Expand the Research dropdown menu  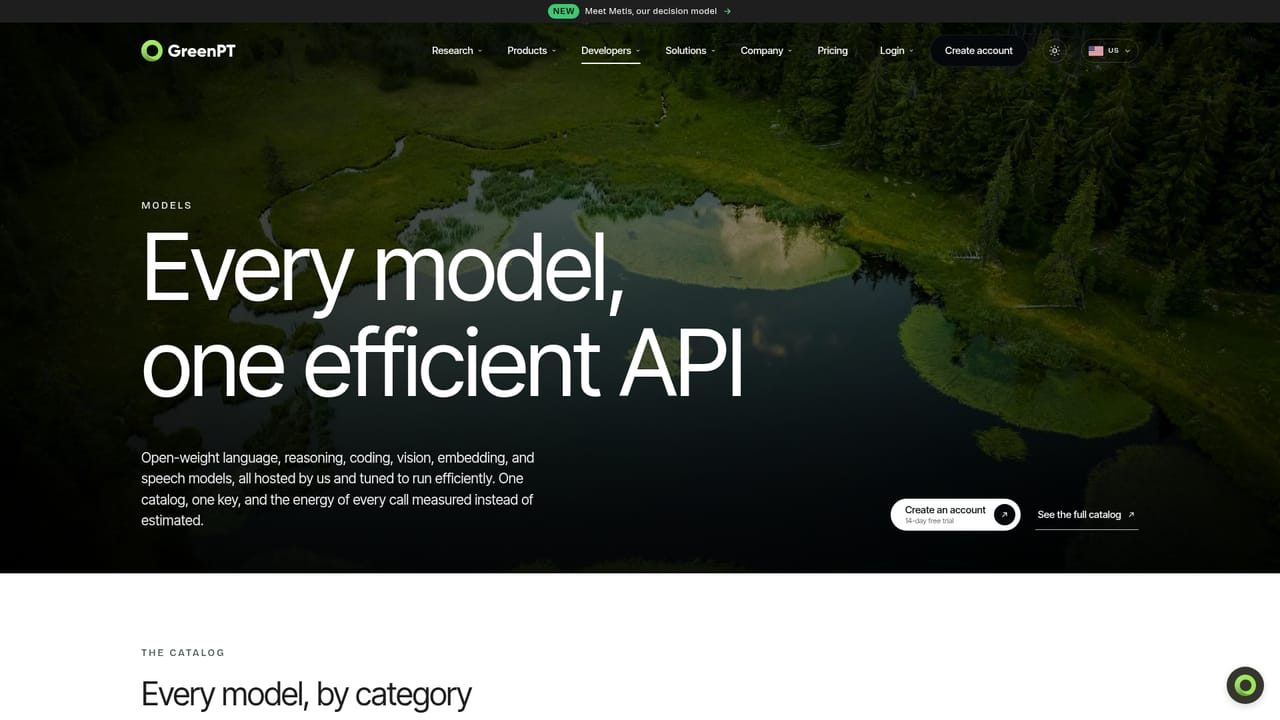[x=457, y=51]
